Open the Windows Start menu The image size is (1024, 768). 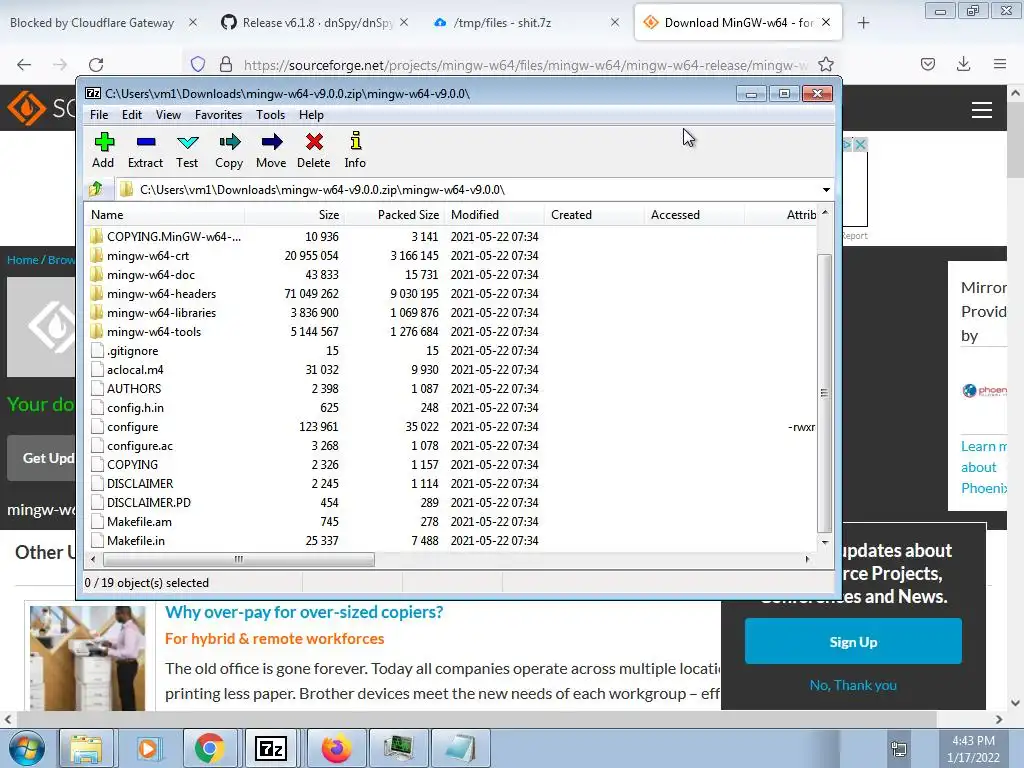coord(27,748)
